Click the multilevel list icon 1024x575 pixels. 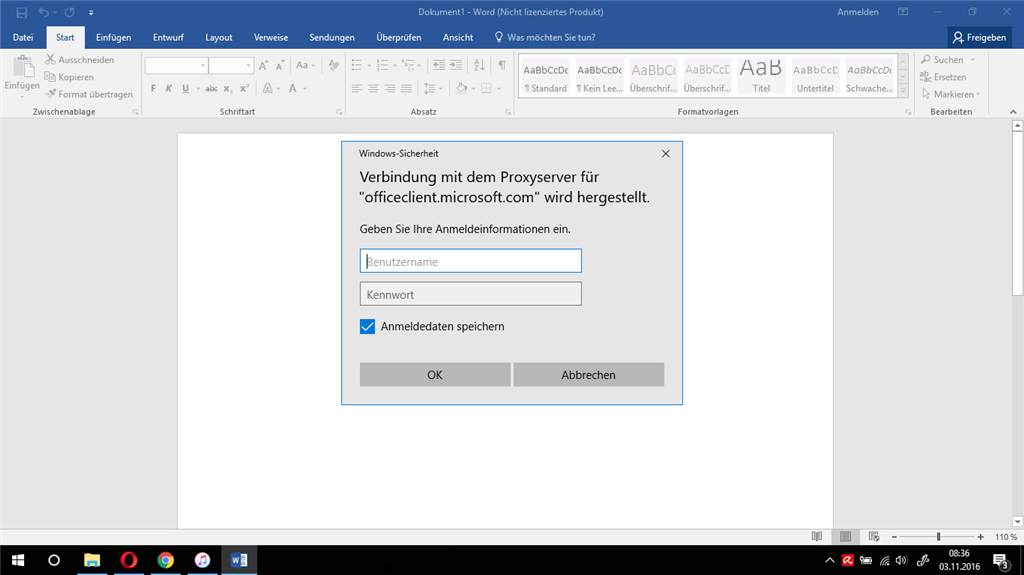click(x=408, y=65)
